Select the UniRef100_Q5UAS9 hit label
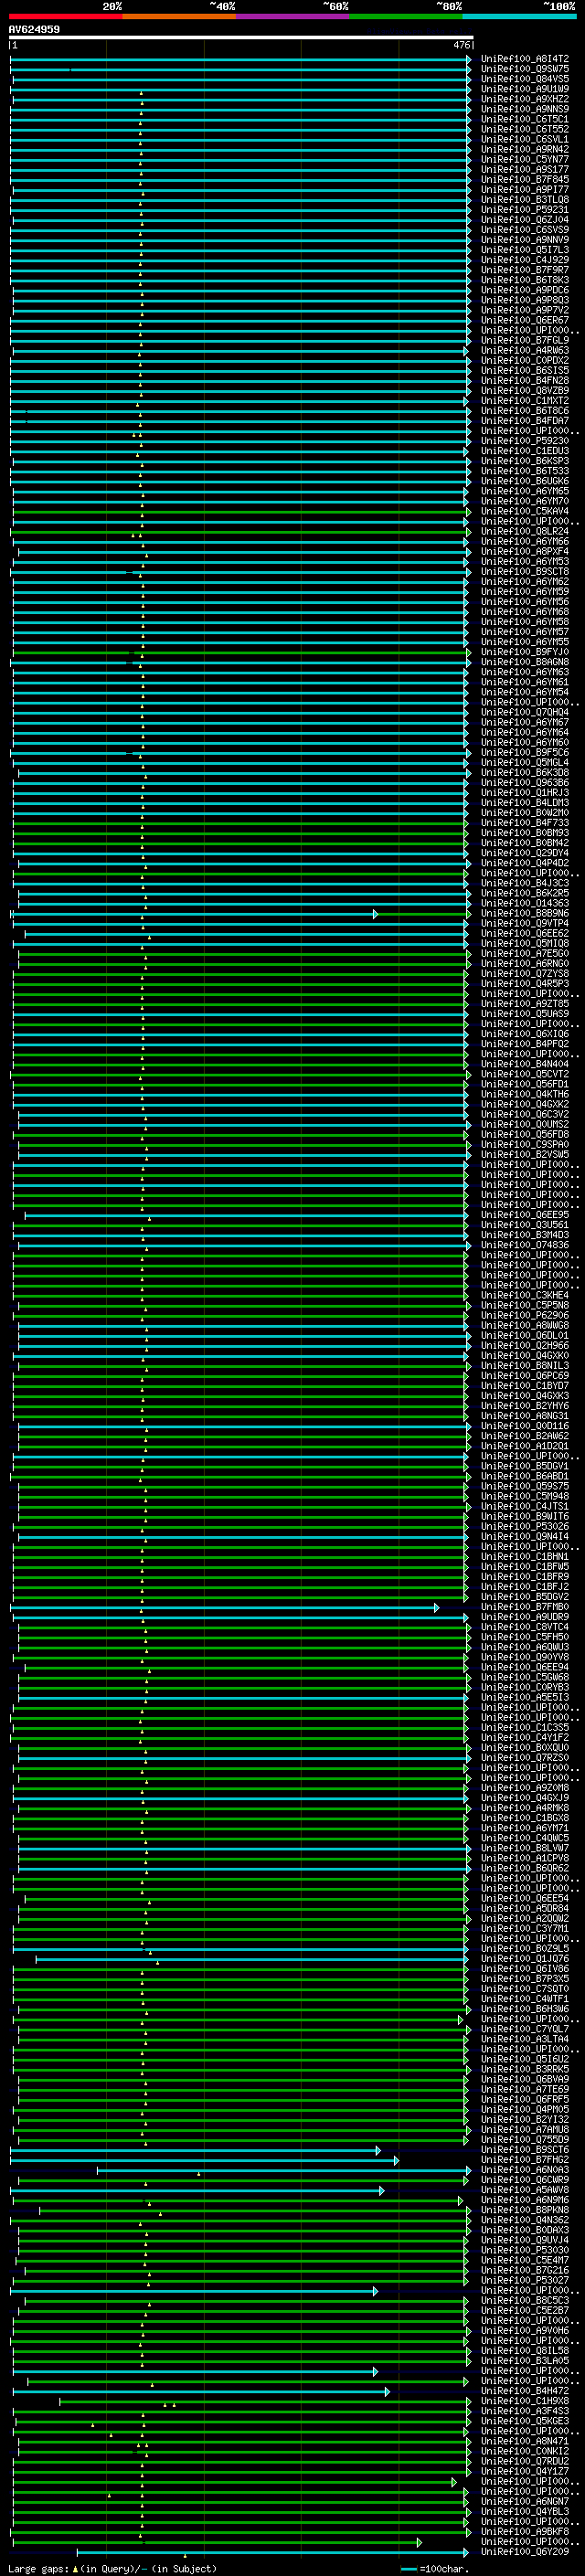 click(525, 1014)
